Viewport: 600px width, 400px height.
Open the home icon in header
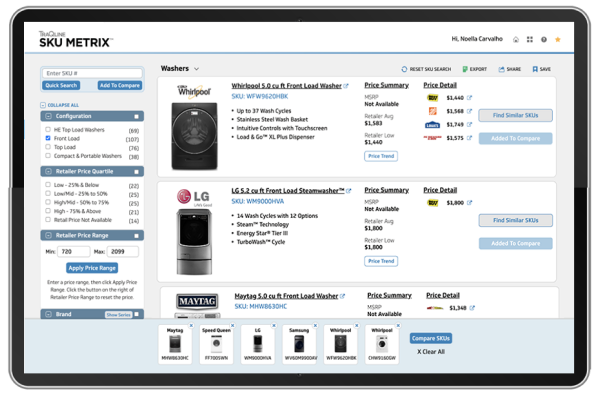click(516, 39)
